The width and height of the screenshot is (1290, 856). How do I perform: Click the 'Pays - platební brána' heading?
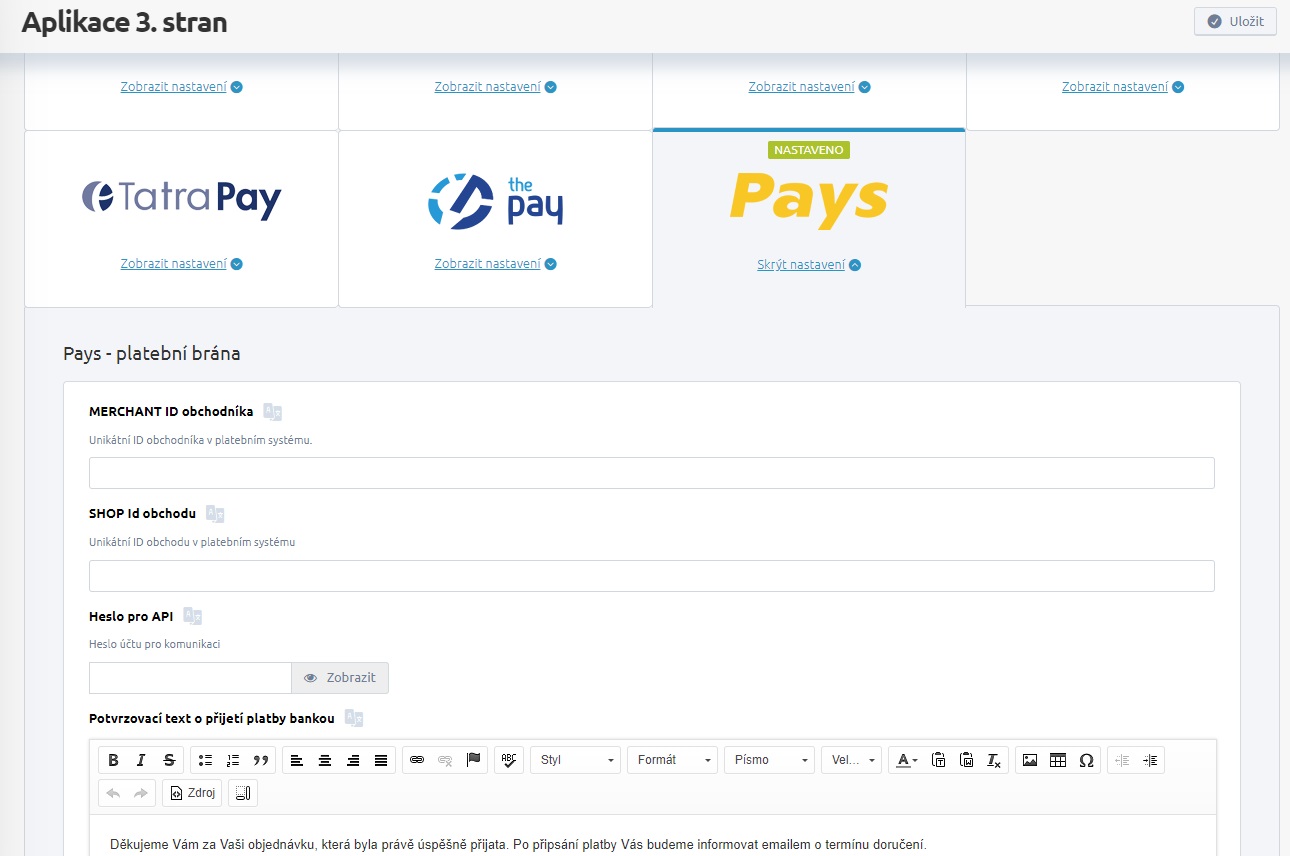point(152,354)
